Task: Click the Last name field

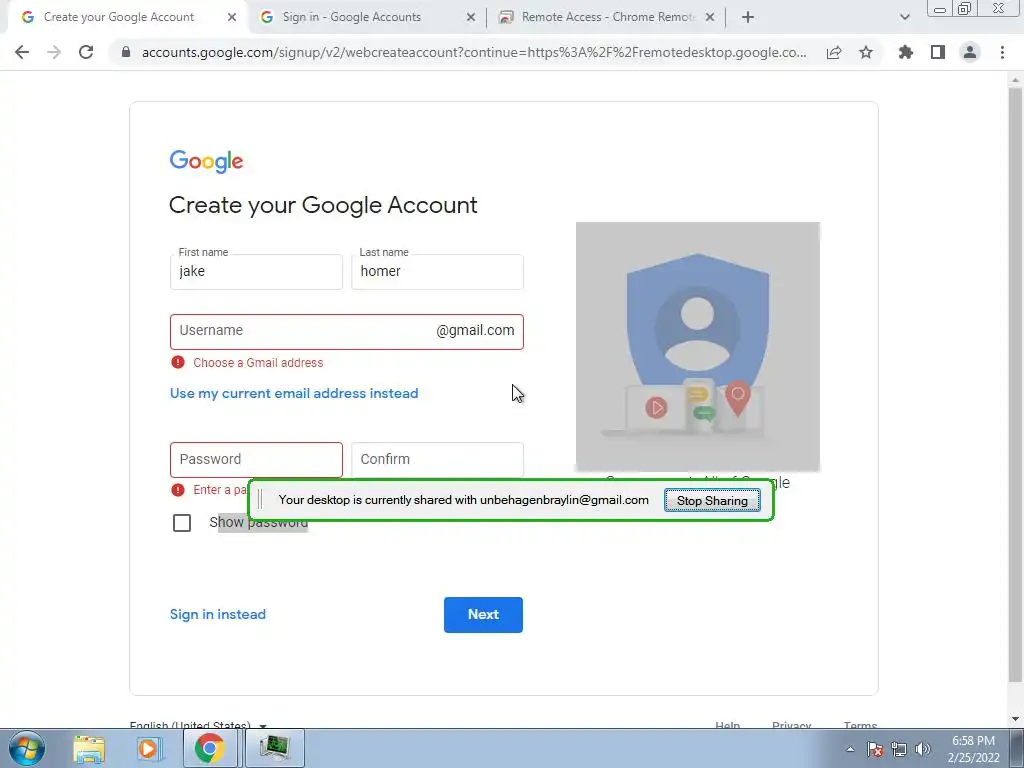Action: click(437, 272)
